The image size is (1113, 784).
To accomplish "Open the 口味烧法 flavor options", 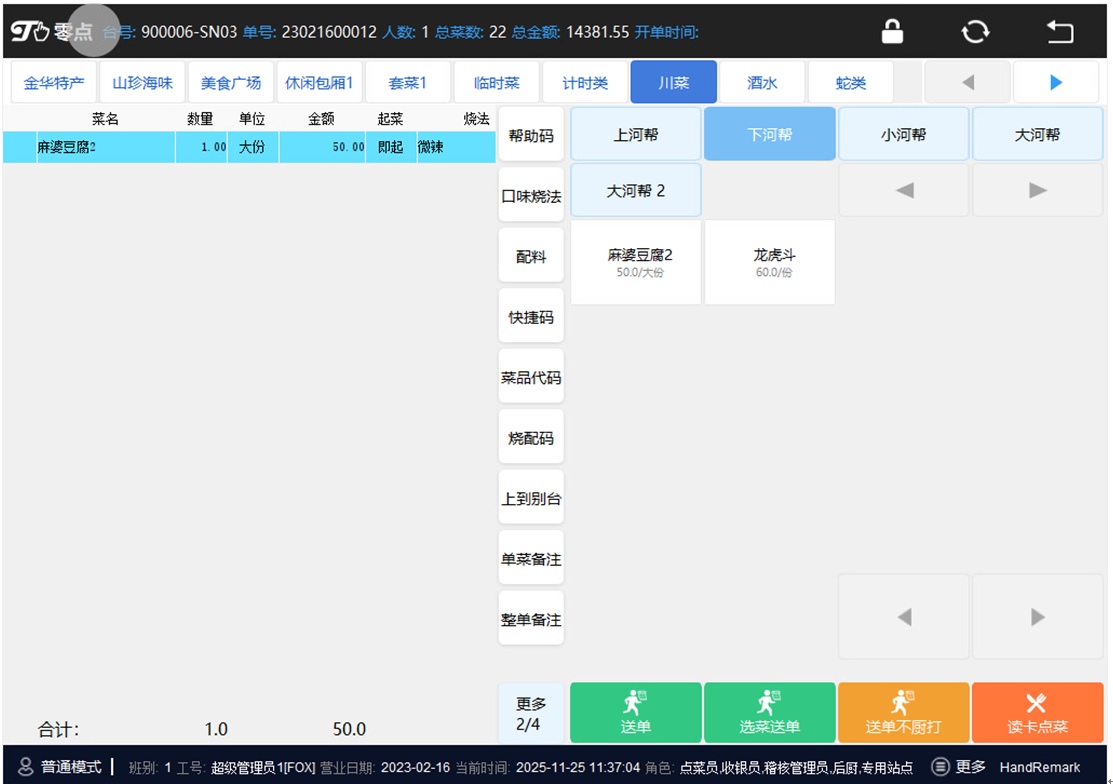I will [531, 196].
